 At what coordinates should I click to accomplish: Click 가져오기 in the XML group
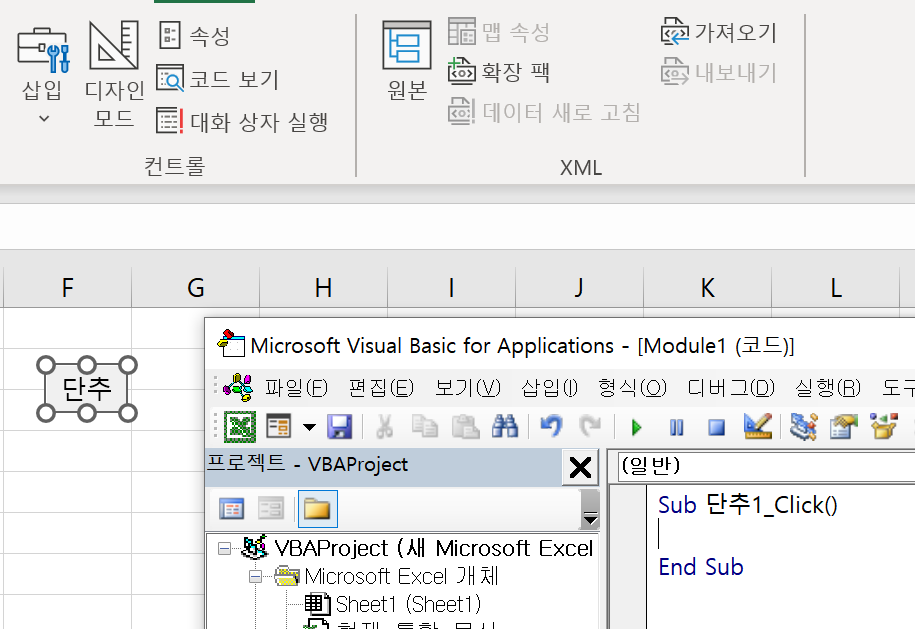[x=719, y=32]
